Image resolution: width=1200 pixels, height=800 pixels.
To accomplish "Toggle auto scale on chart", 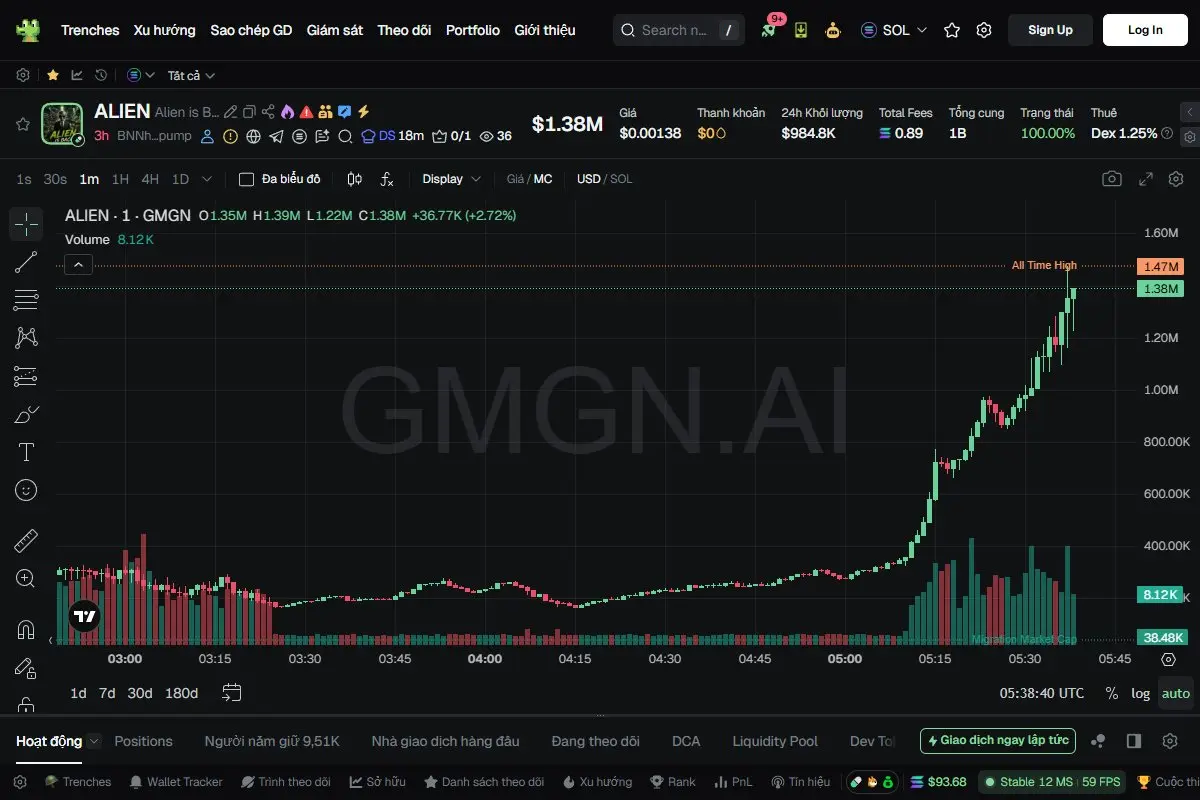I will 1176,693.
